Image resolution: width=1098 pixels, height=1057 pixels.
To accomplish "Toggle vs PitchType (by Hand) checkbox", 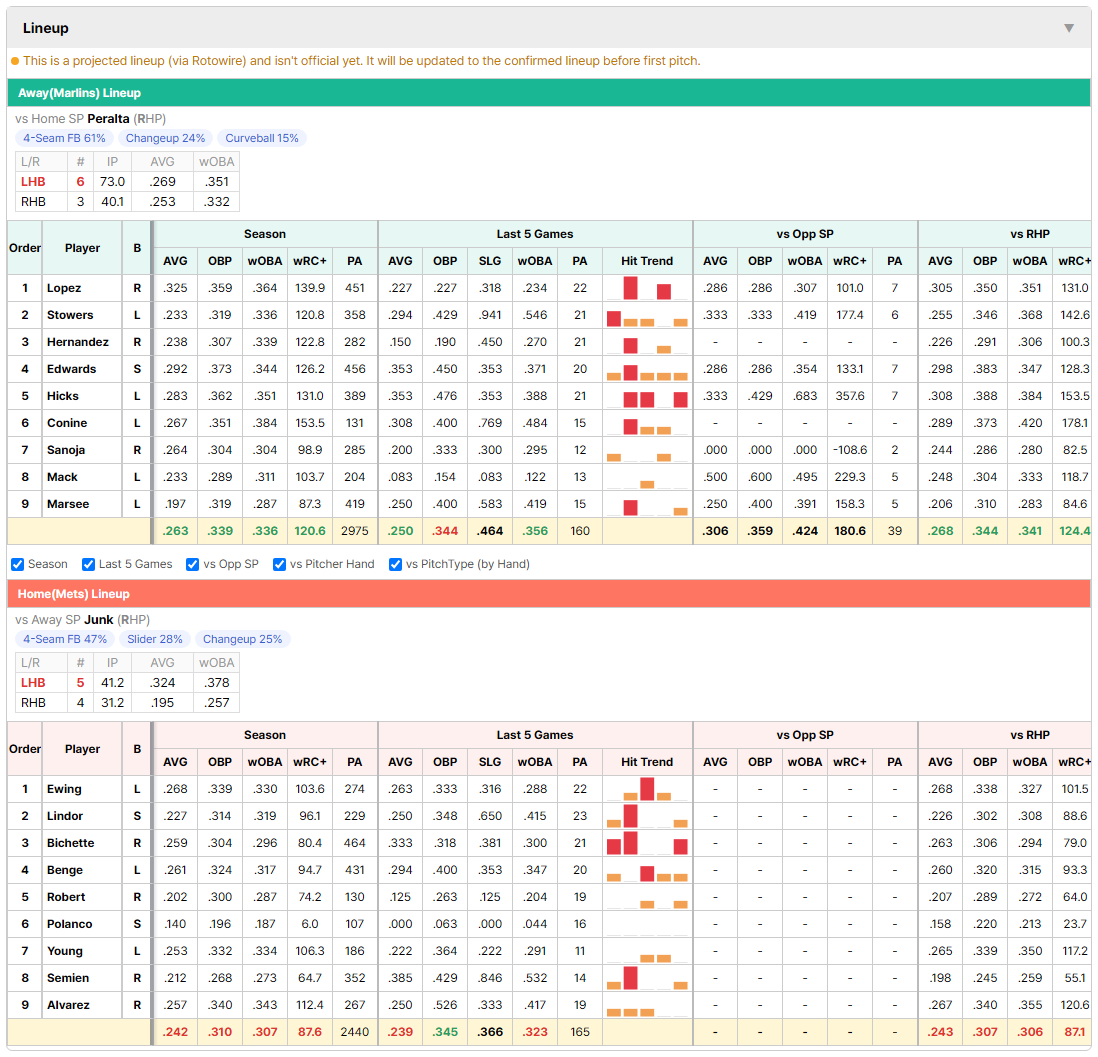I will tap(396, 565).
